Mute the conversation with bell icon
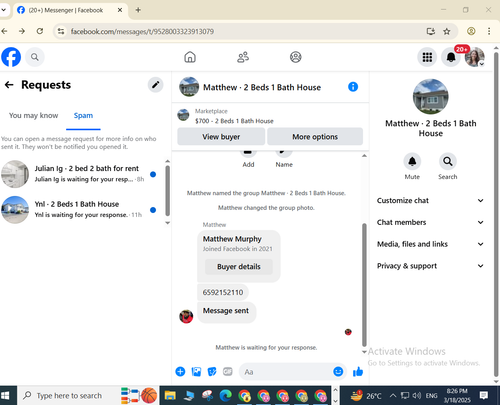Screen dimensions: 500x405 [x=412, y=162]
